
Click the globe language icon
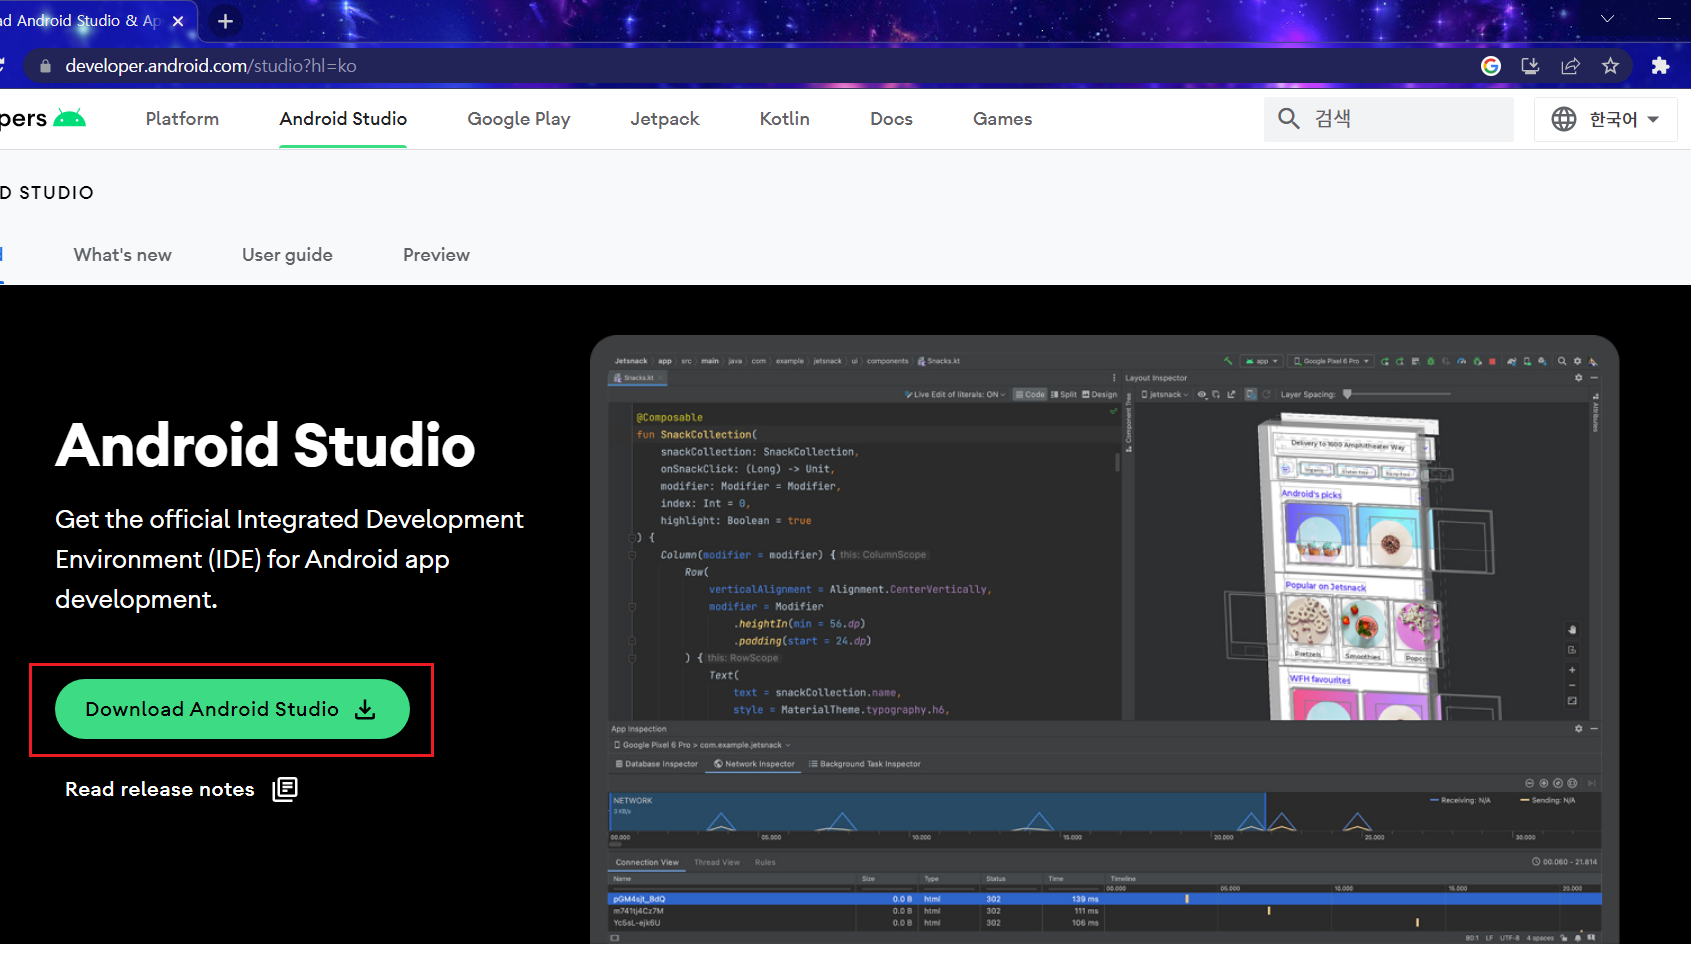coord(1563,119)
